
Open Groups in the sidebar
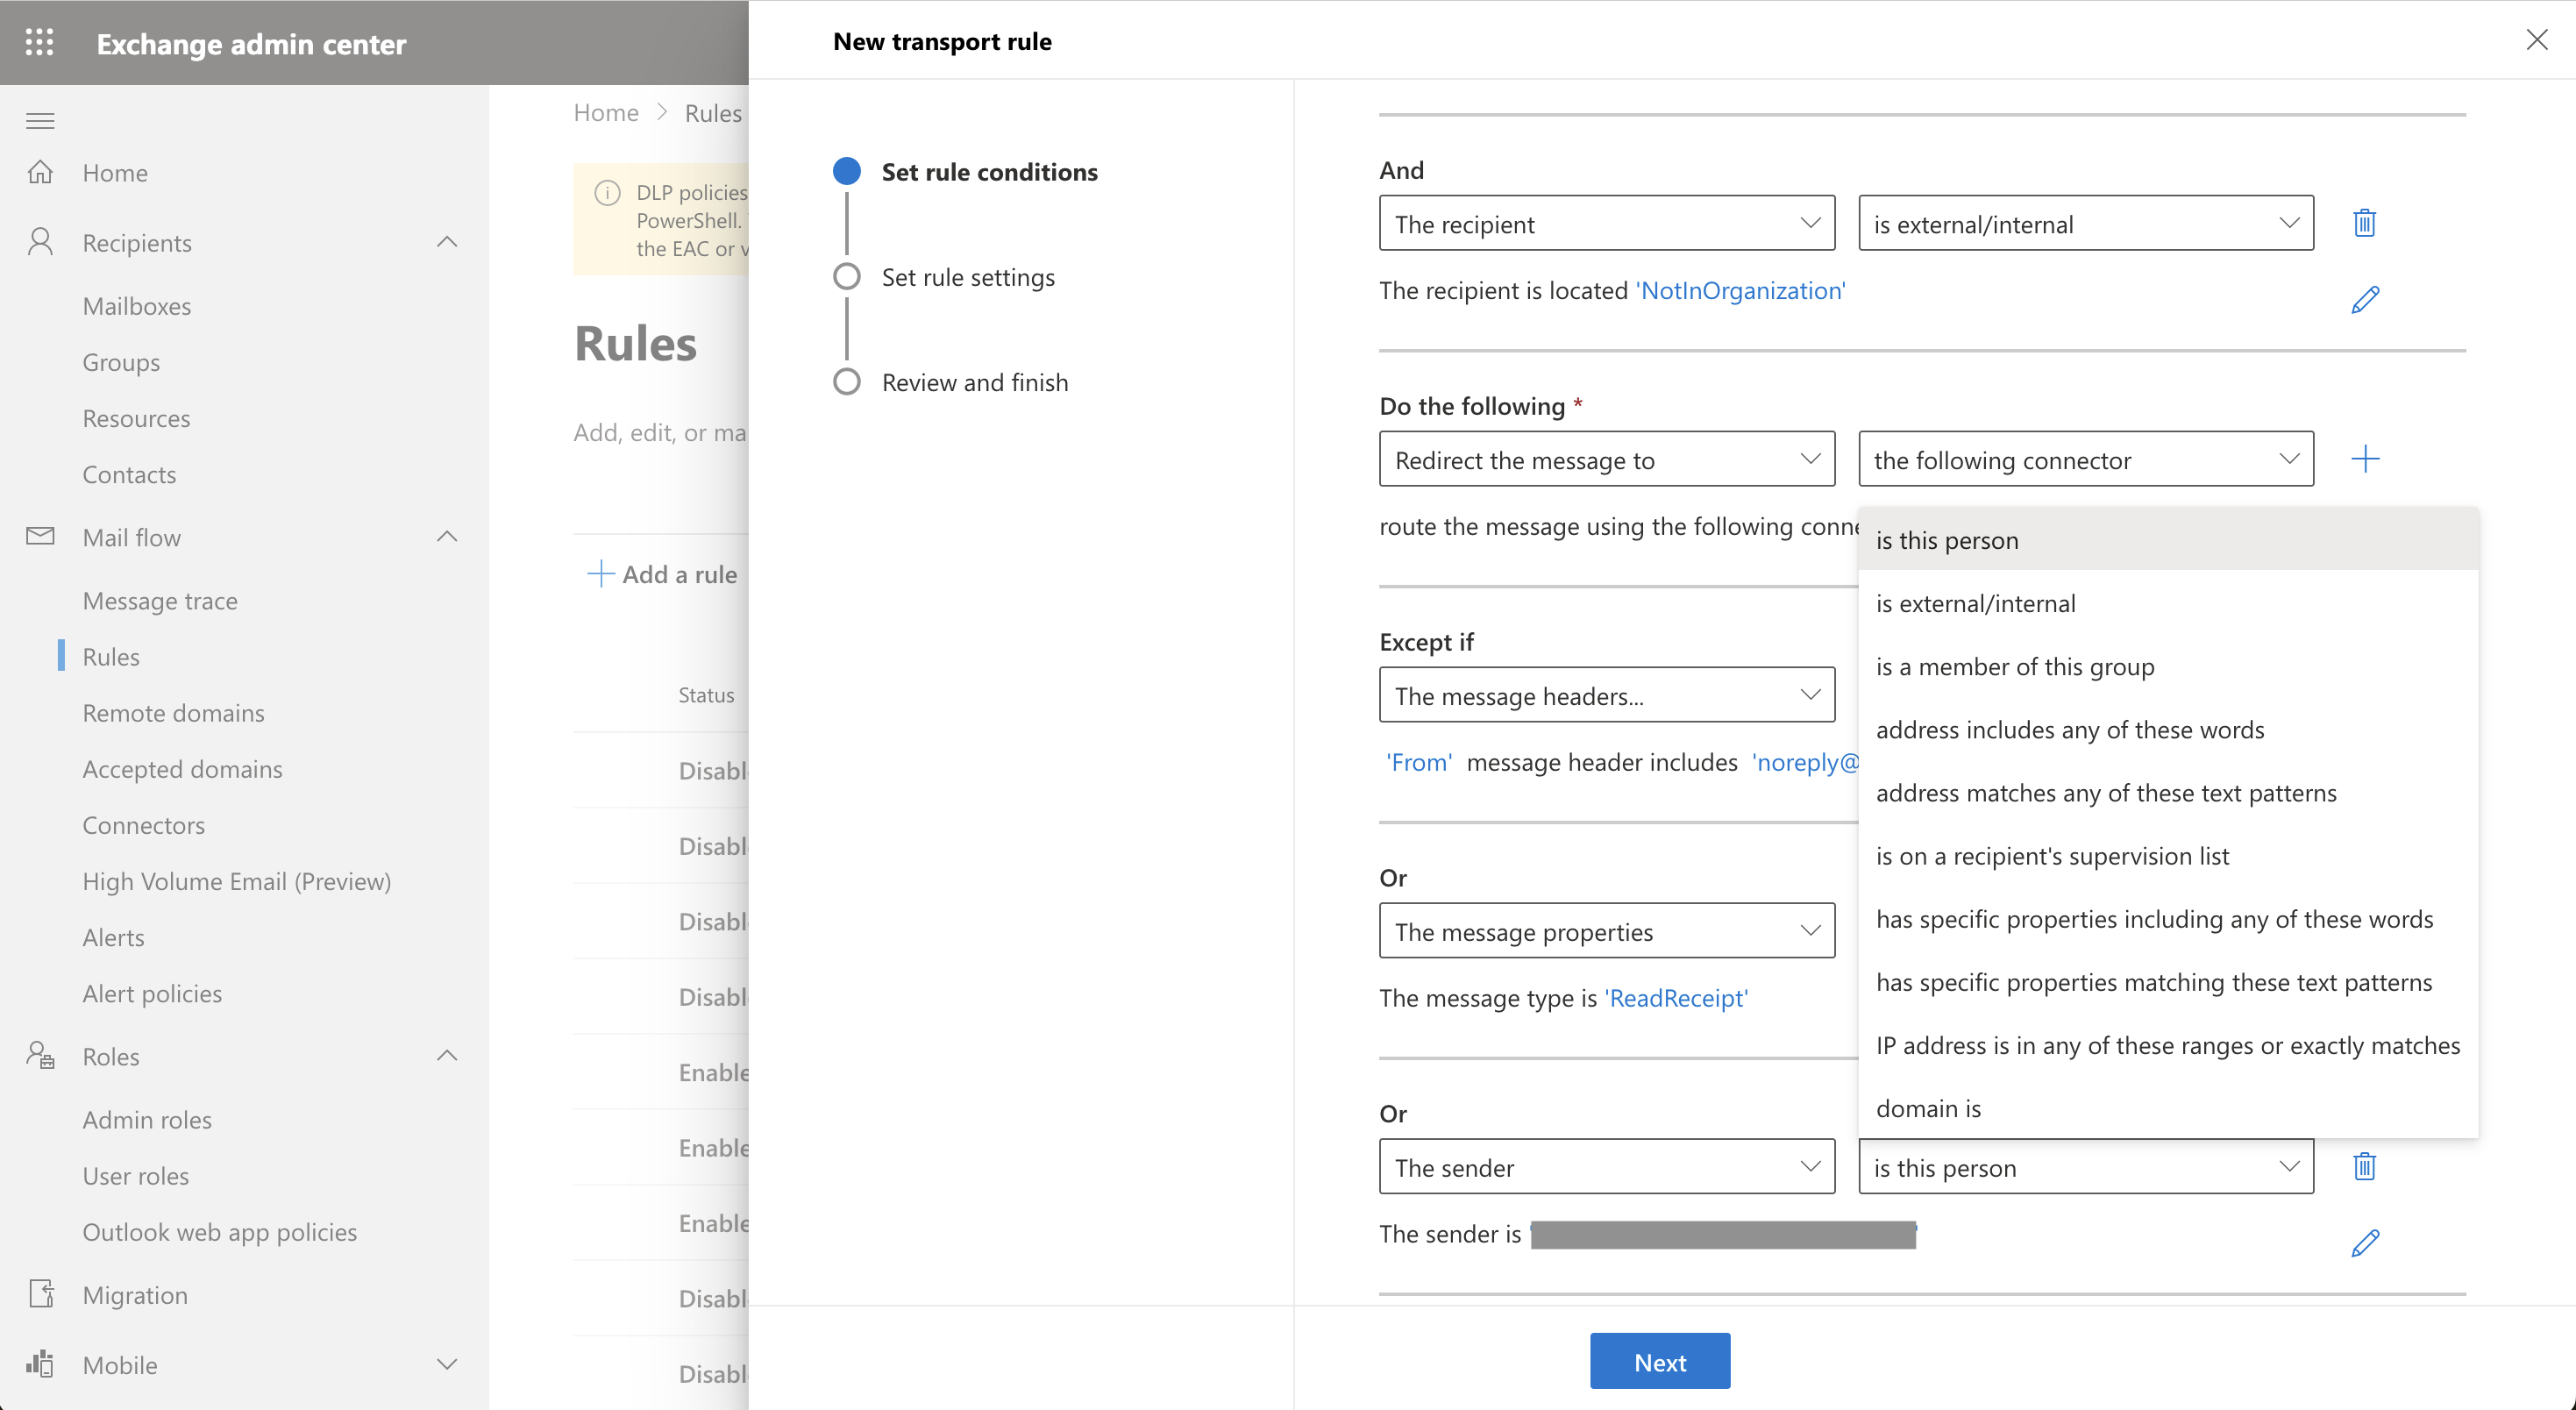point(121,362)
